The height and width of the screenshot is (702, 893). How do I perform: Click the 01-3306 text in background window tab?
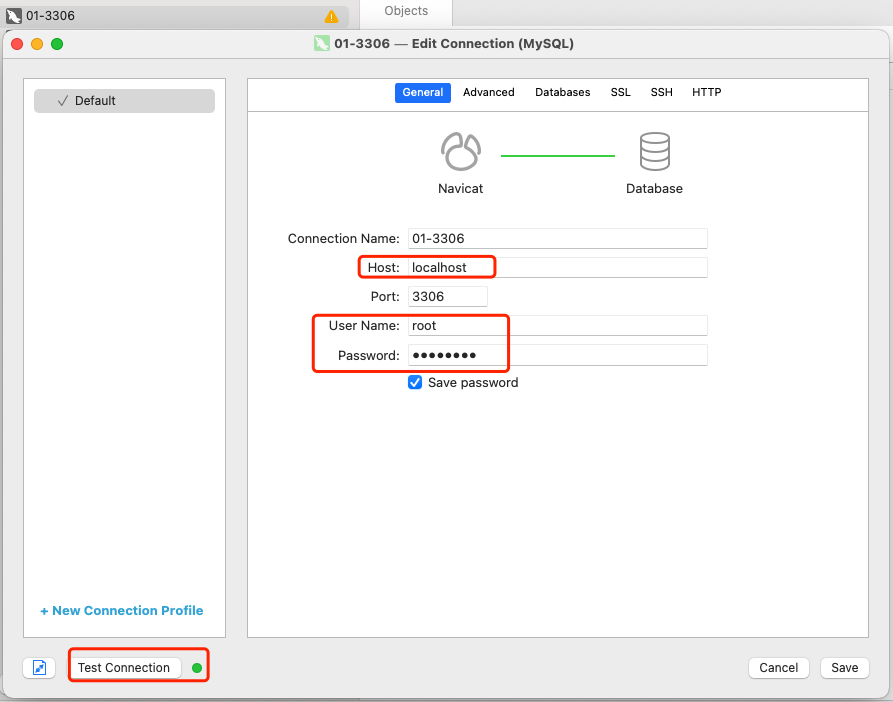(50, 16)
